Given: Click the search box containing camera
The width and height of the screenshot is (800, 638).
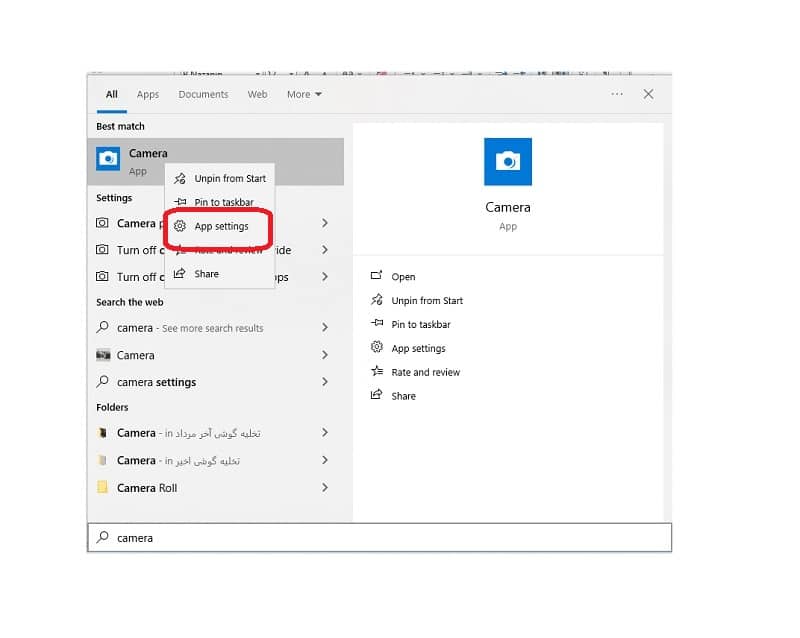Looking at the screenshot, I should click(380, 538).
